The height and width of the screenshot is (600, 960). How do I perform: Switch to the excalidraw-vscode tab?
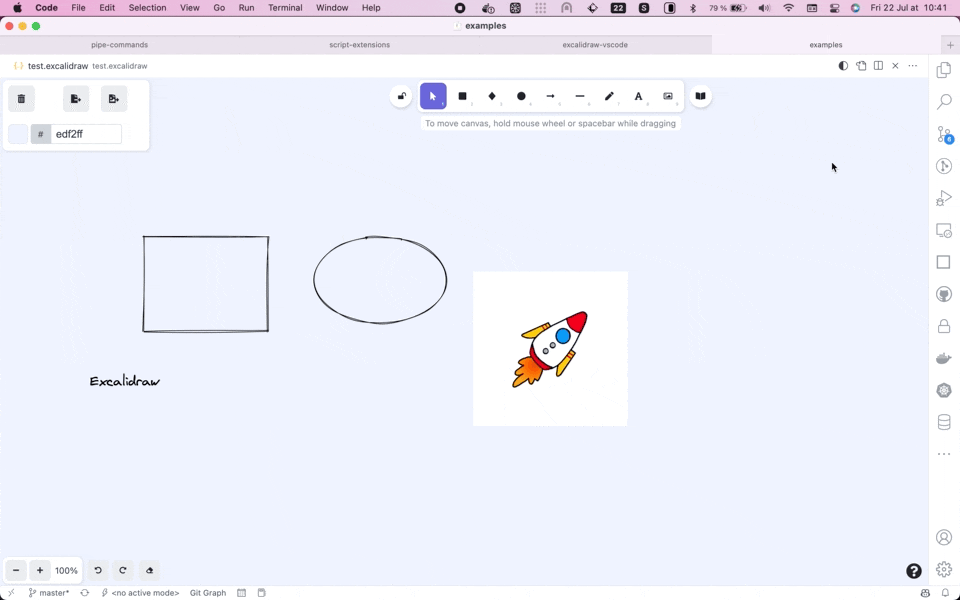click(x=595, y=45)
